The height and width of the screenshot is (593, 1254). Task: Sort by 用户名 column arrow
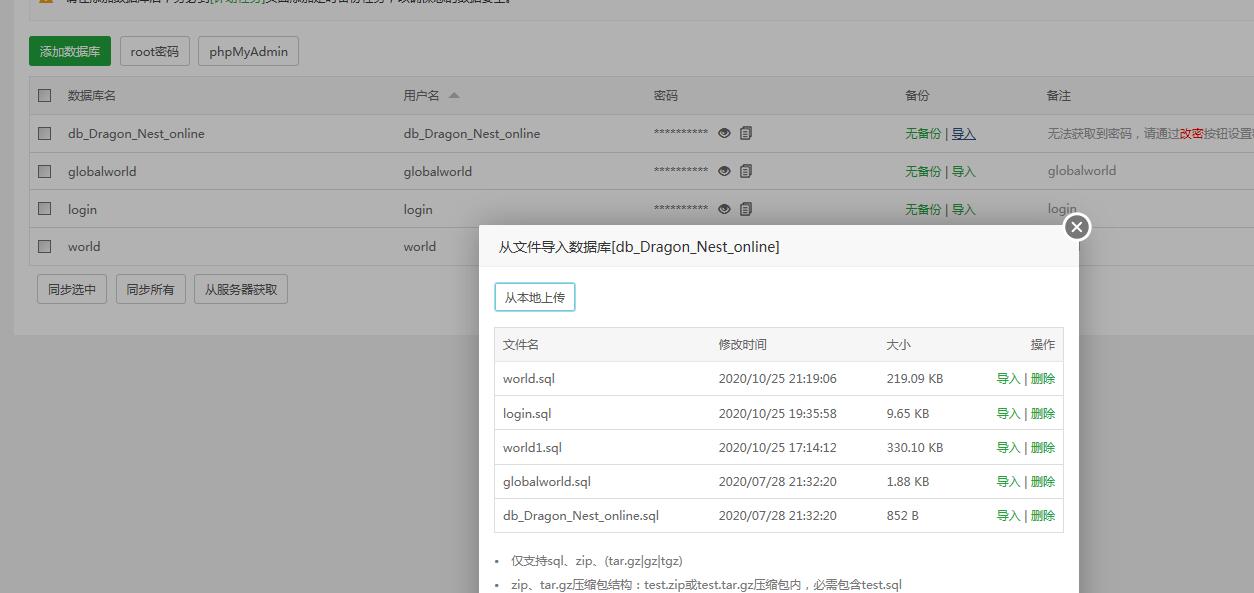coord(454,96)
